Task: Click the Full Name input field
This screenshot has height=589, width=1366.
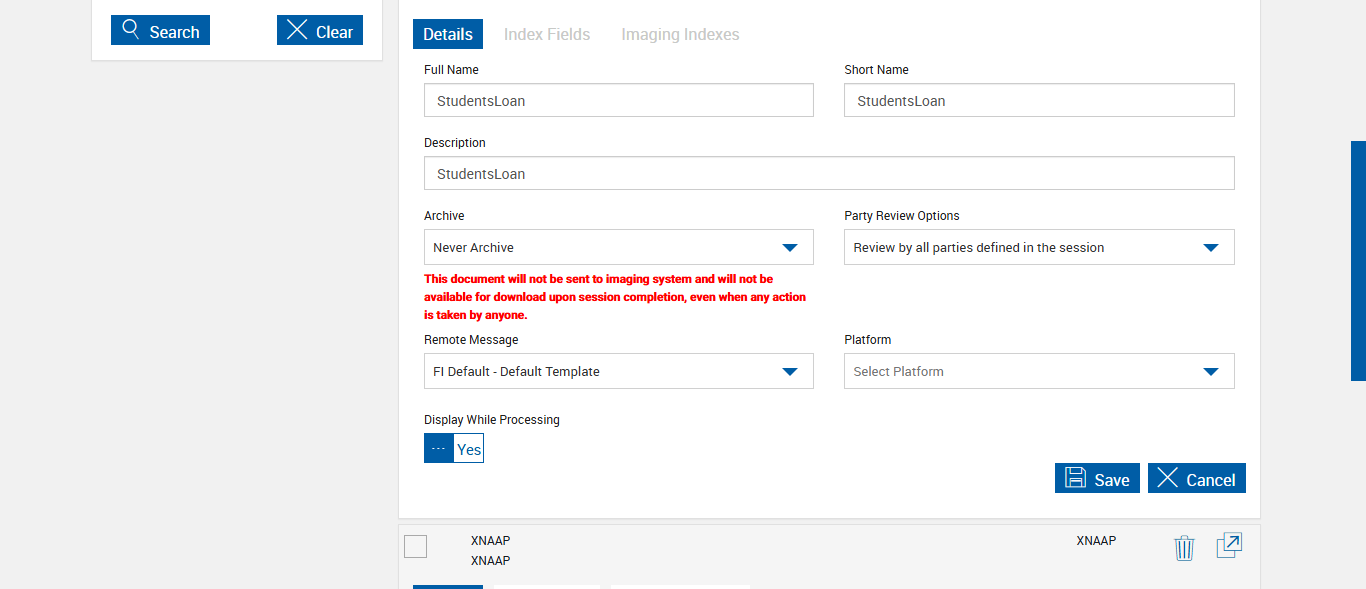Action: click(x=618, y=101)
